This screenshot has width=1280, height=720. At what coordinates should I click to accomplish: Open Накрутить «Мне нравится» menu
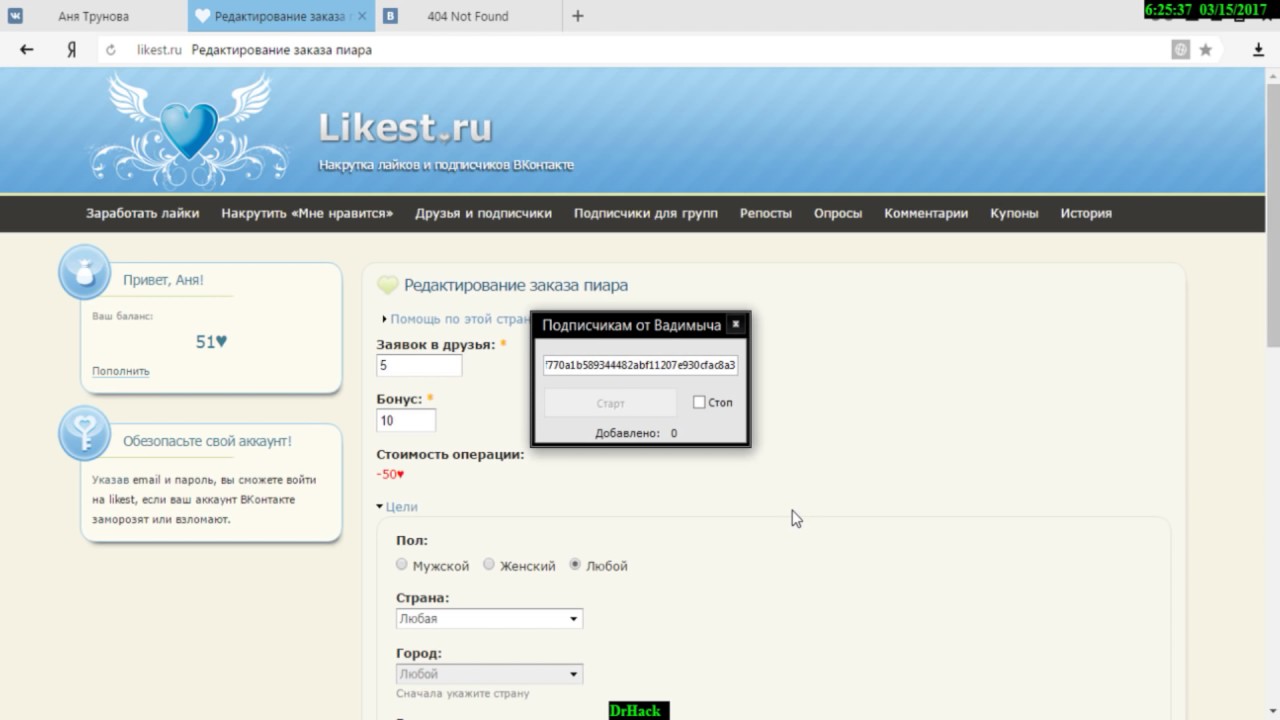307,213
